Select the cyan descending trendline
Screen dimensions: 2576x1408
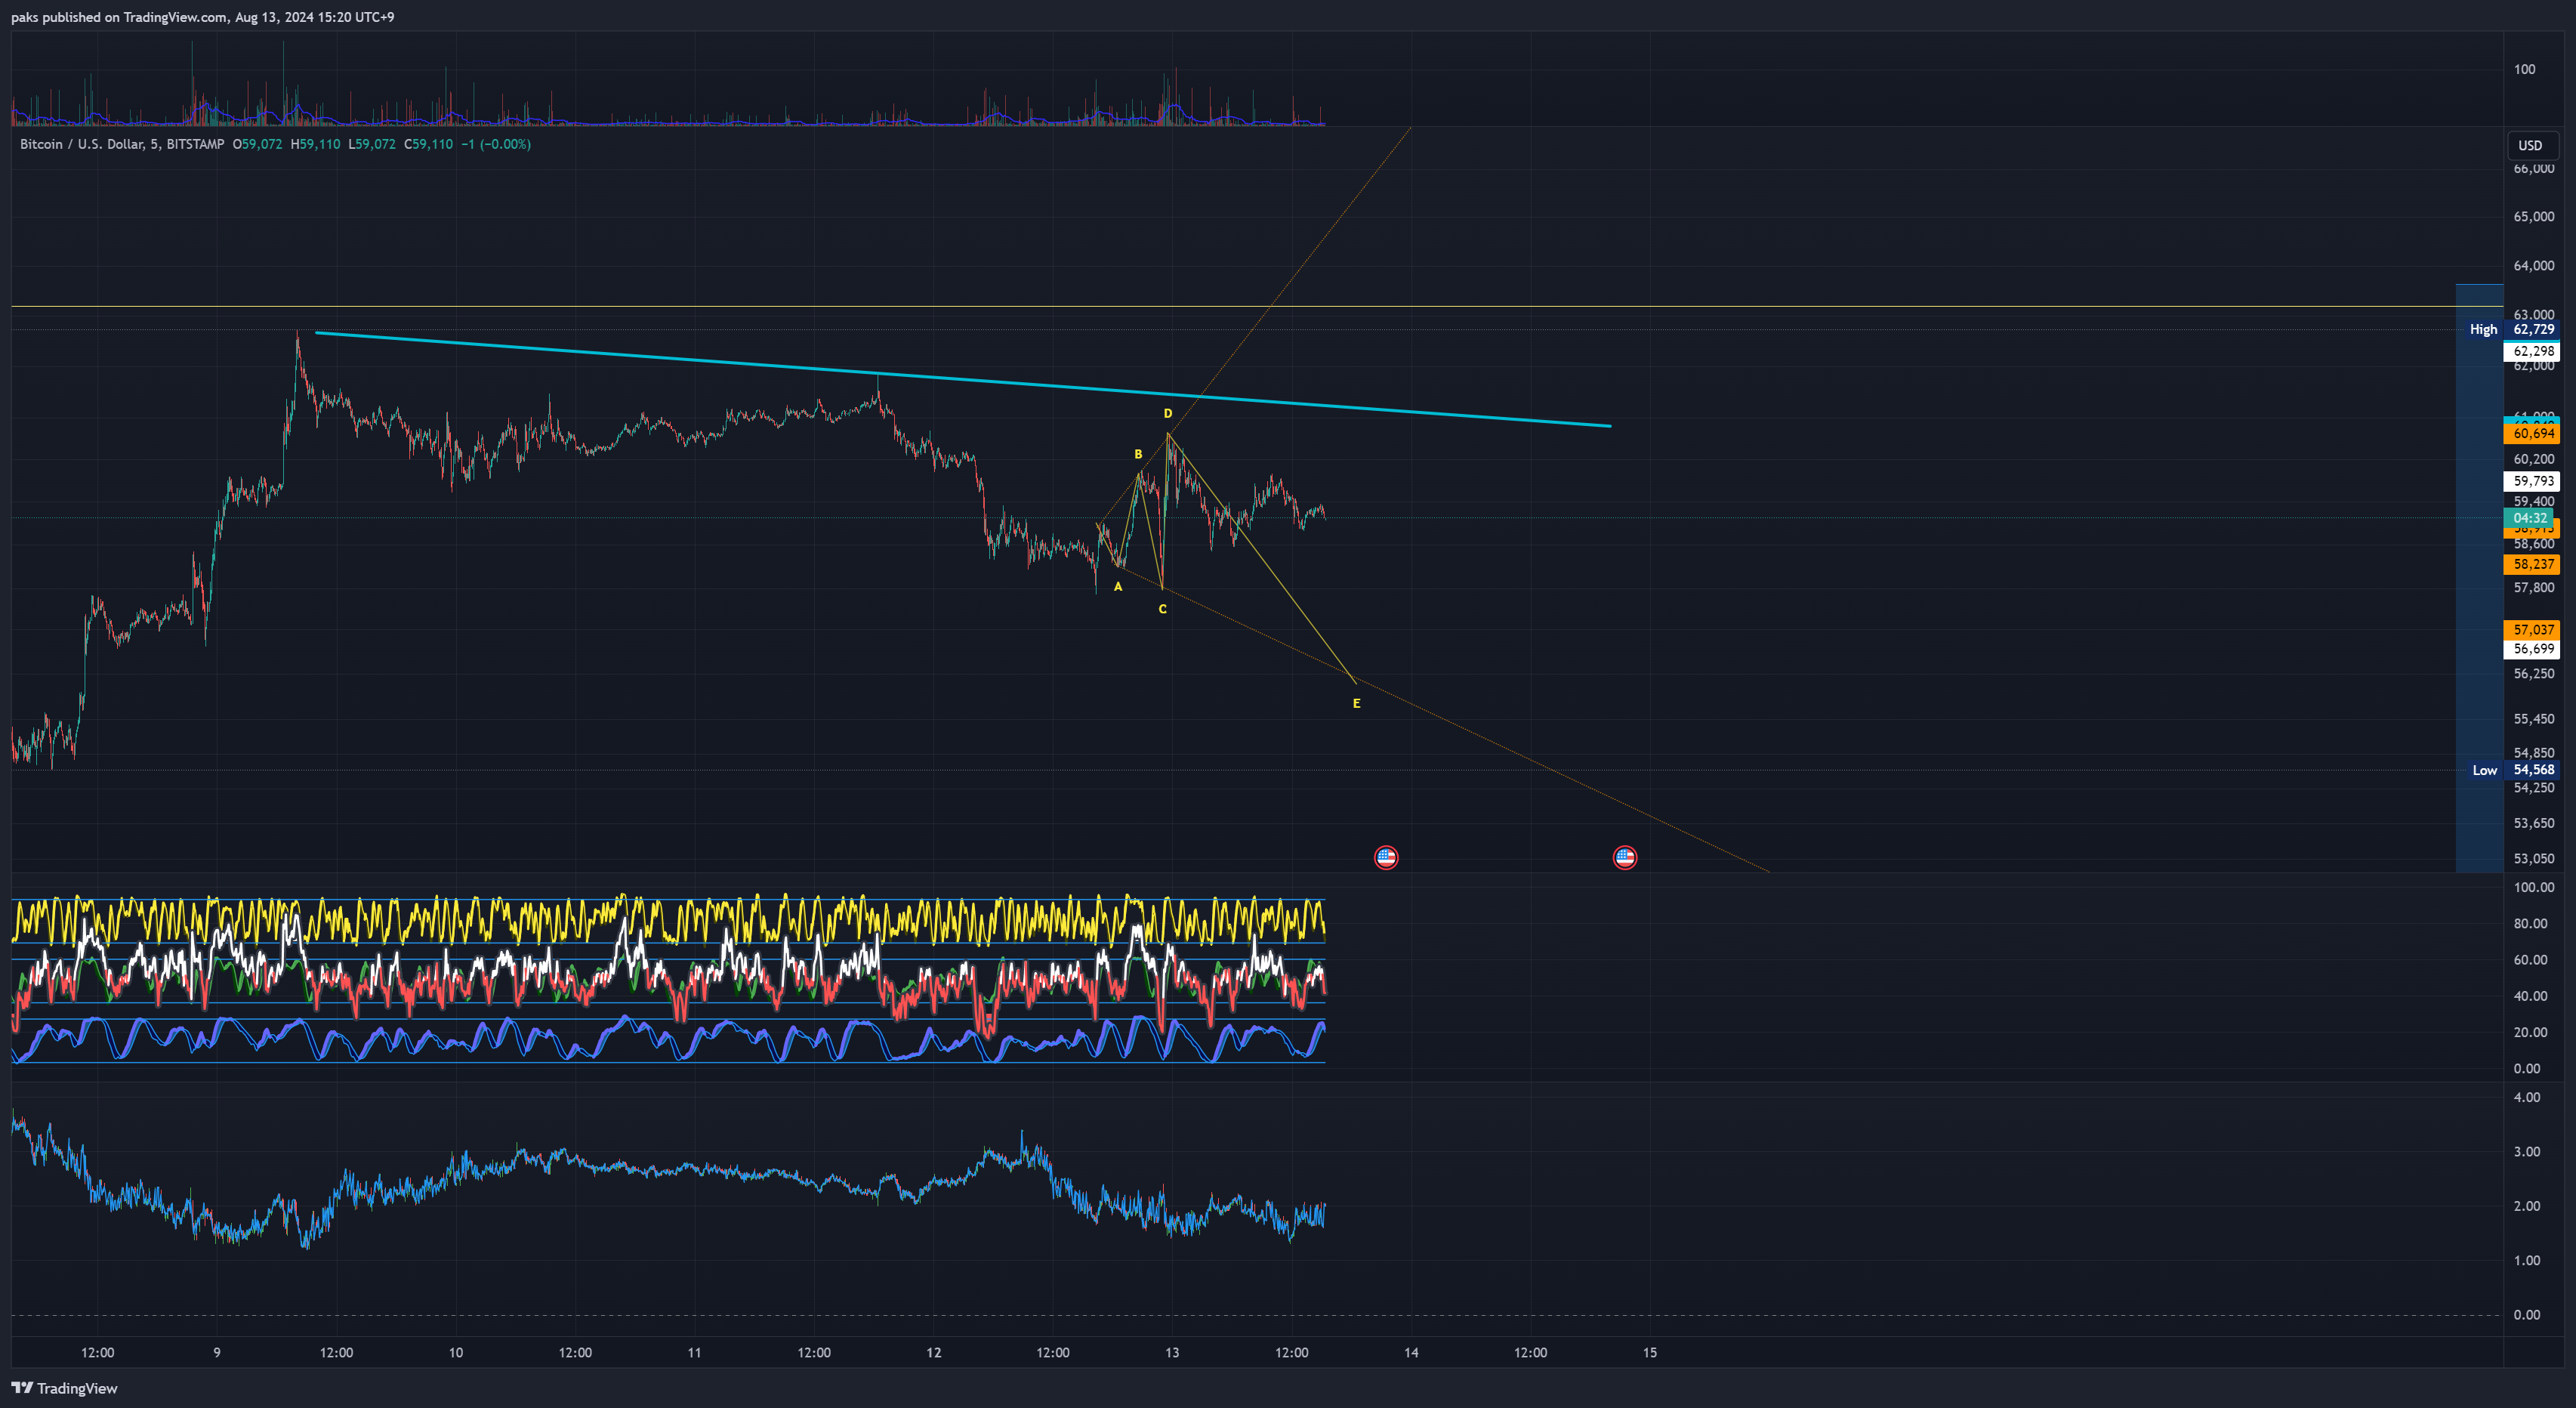(x=962, y=379)
